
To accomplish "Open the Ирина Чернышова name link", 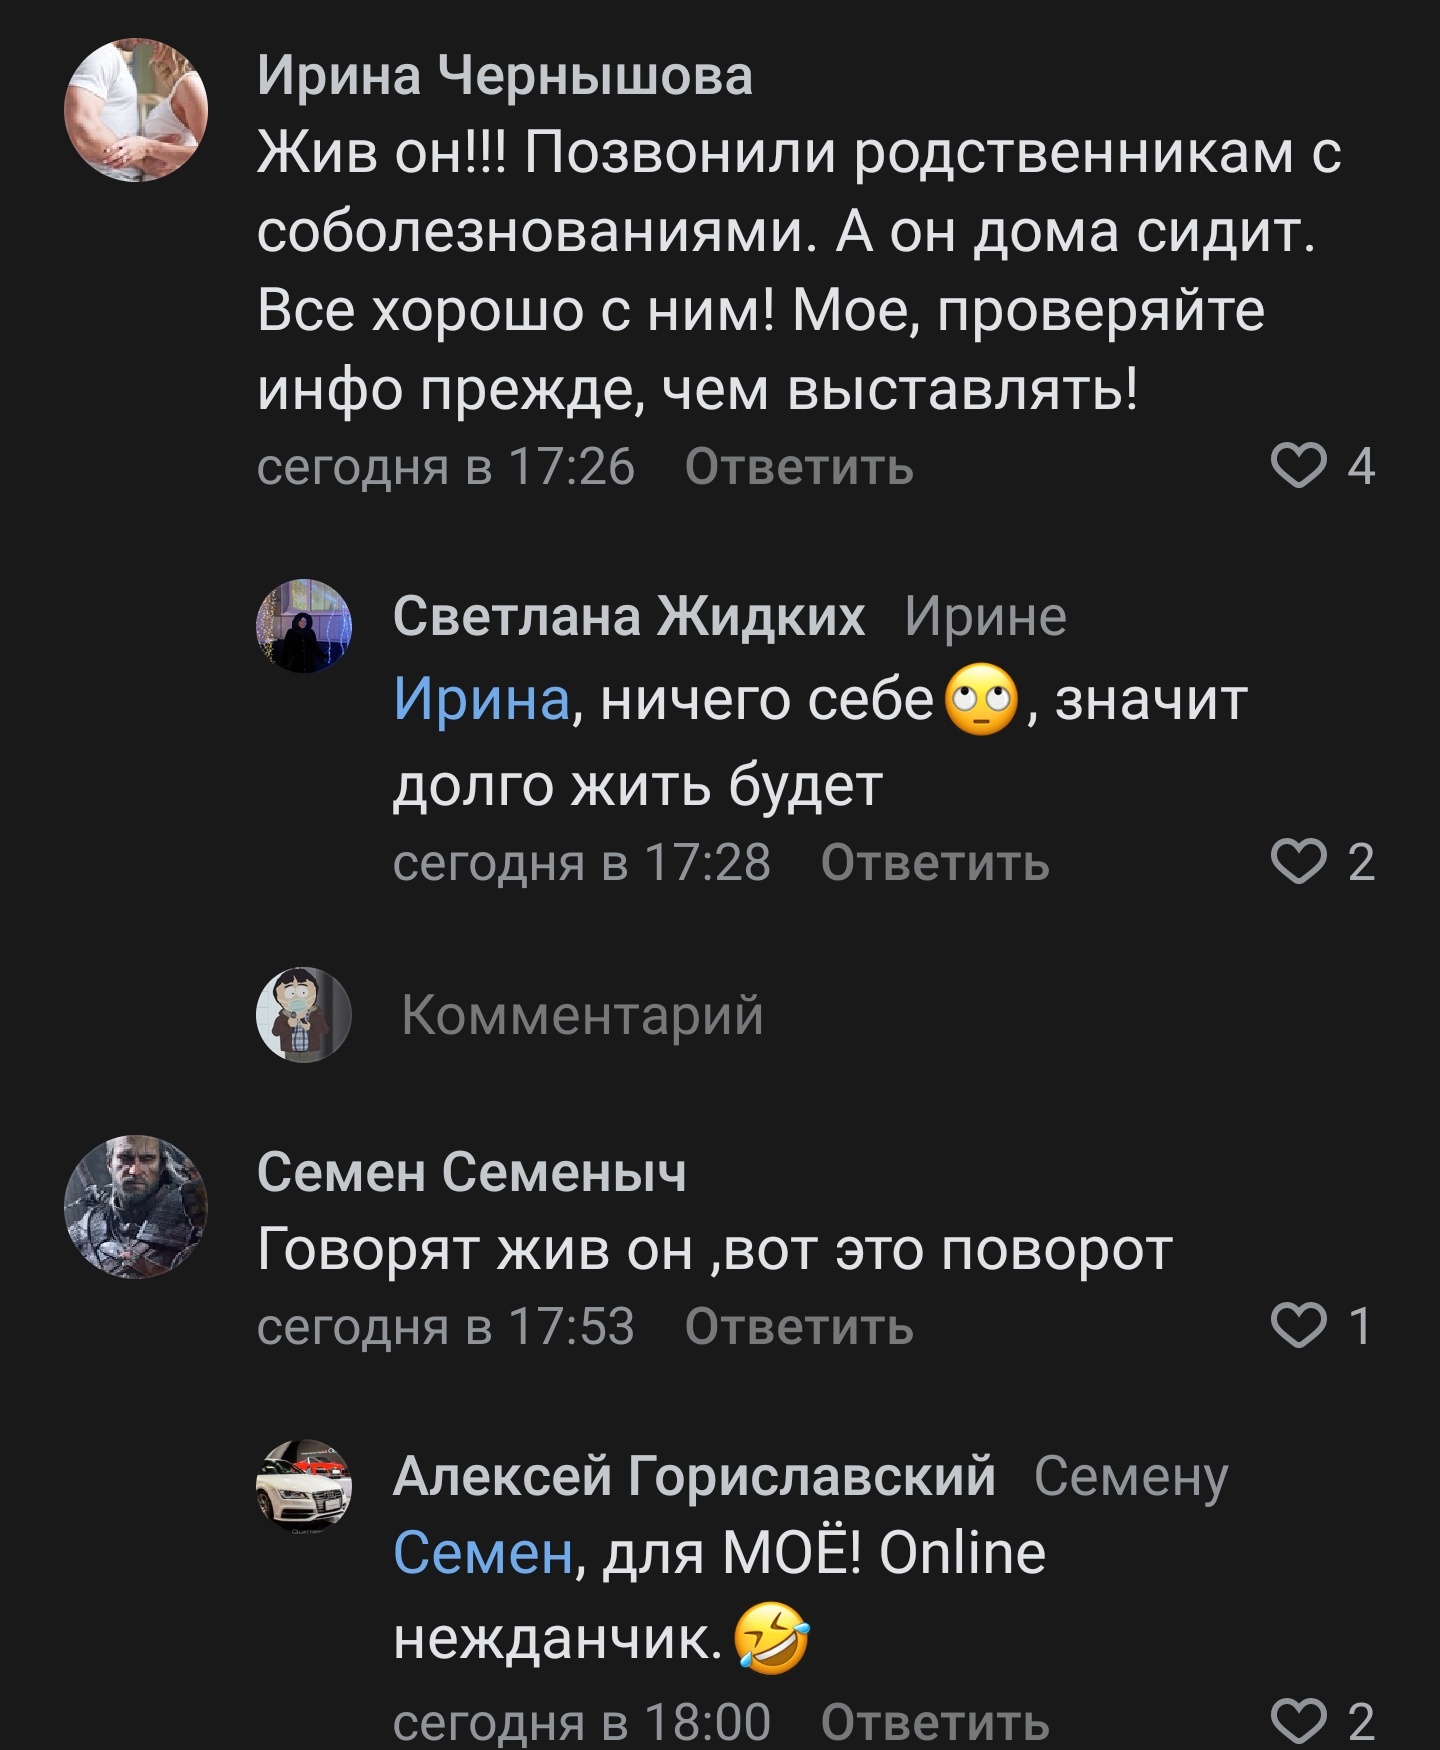I will click(x=505, y=76).
